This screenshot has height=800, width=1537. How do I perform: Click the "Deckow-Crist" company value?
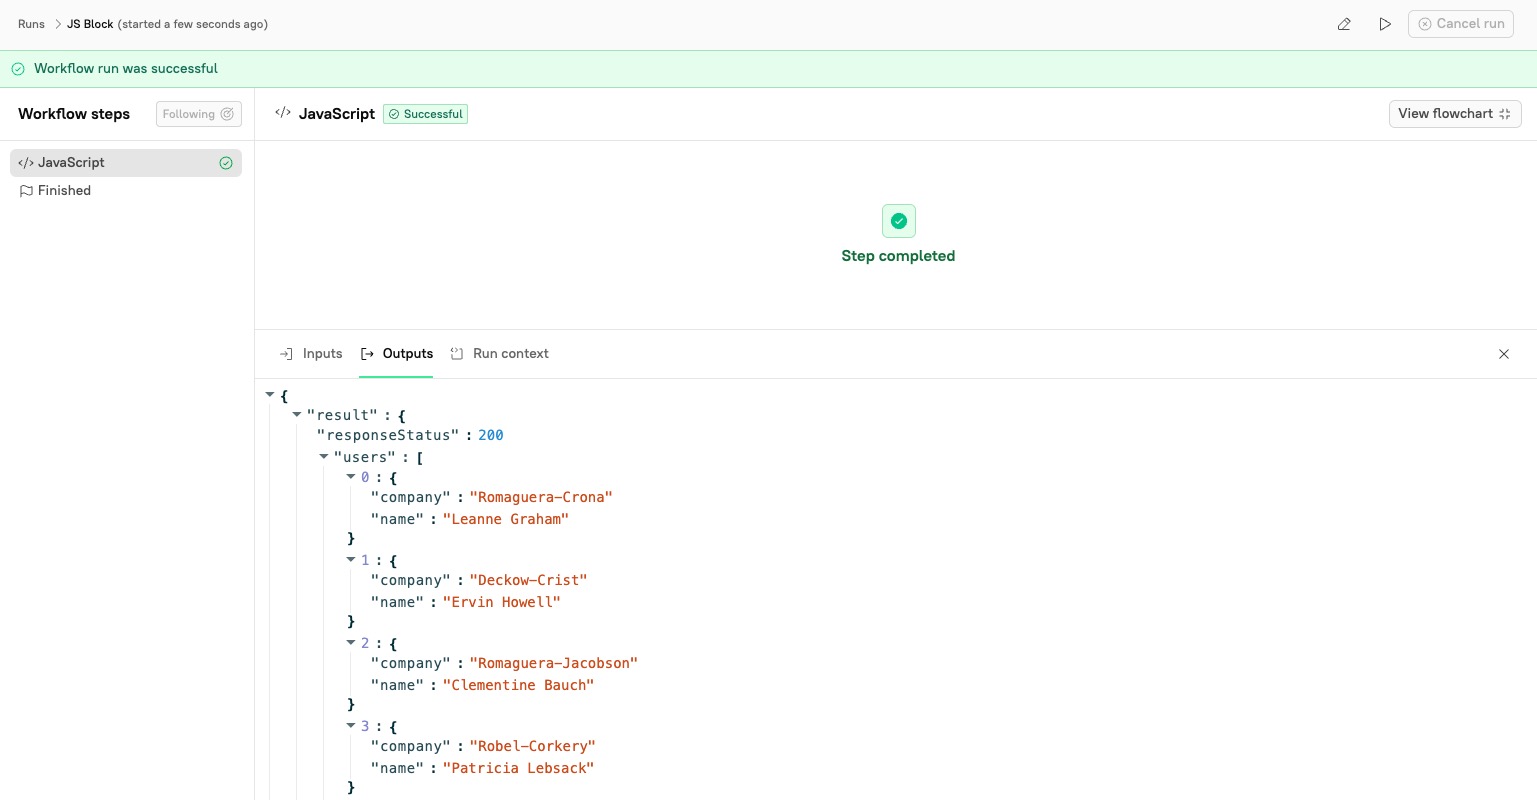point(528,580)
